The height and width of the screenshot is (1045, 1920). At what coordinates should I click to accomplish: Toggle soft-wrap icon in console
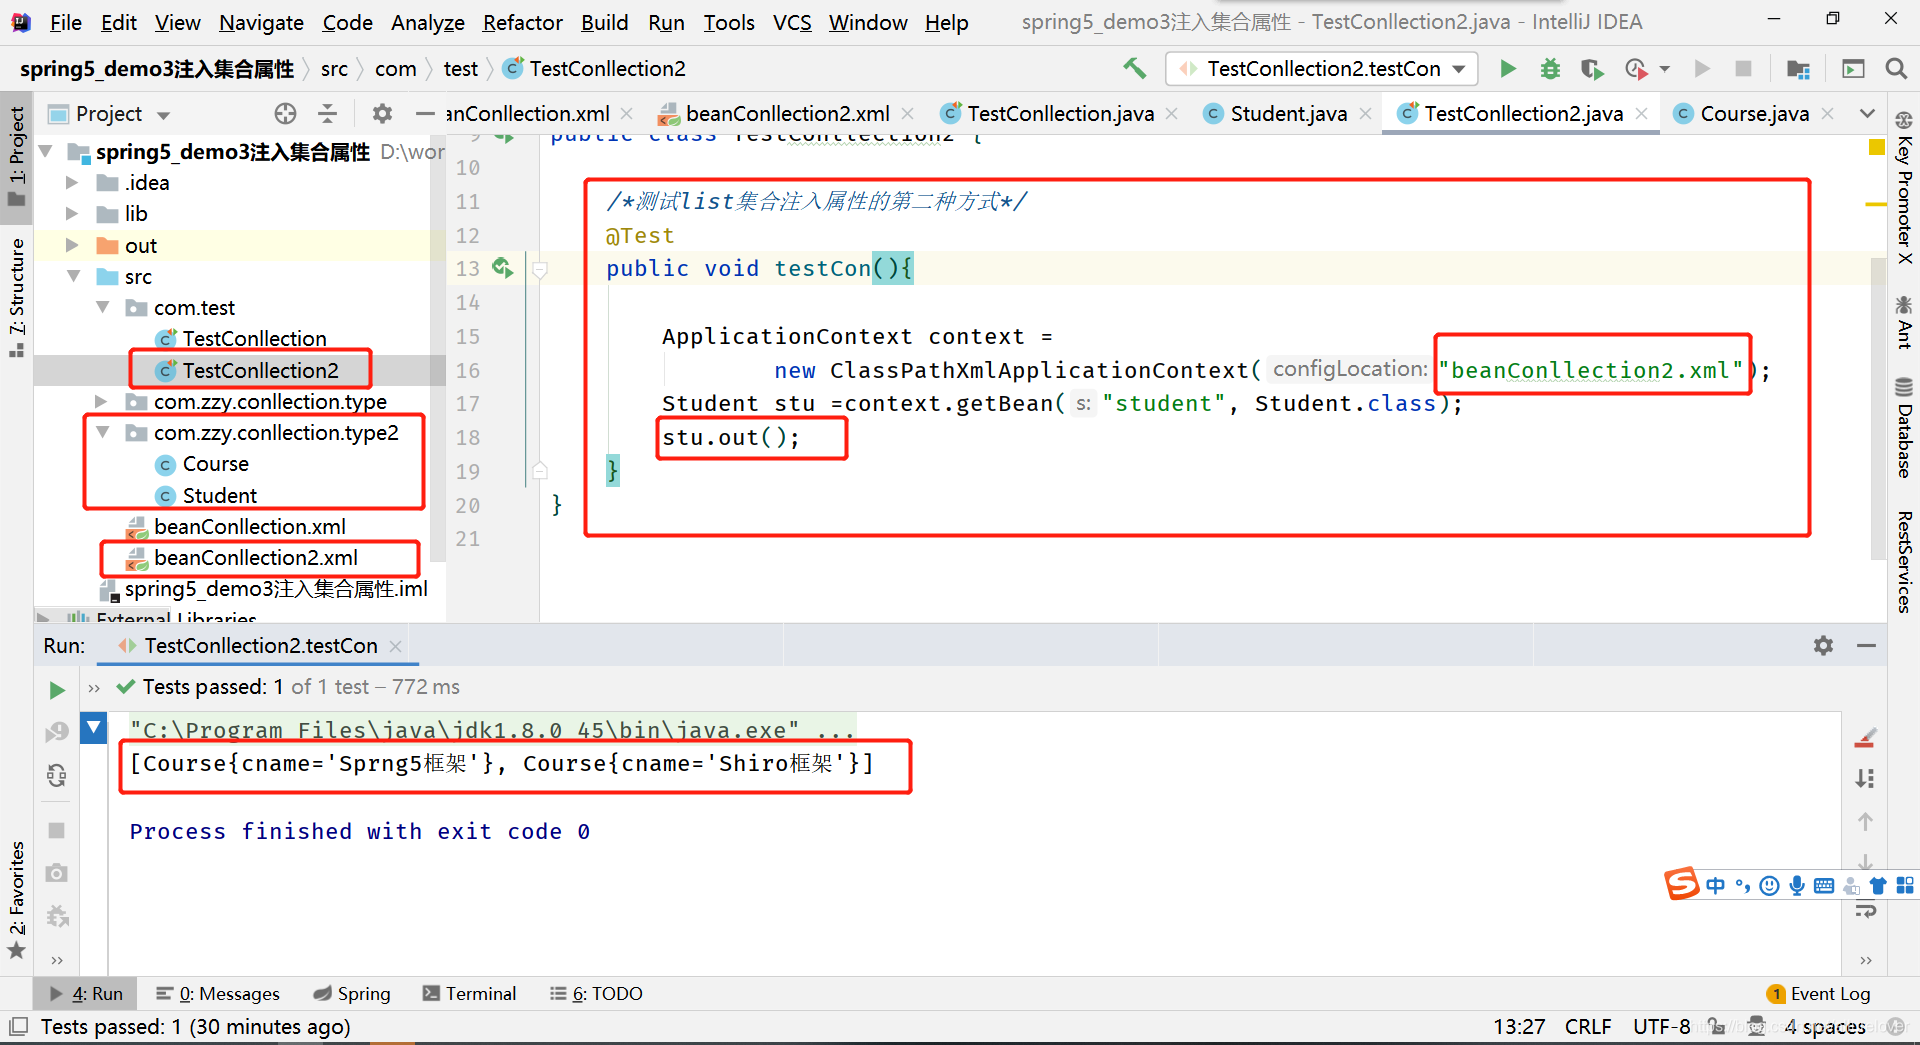point(1865,910)
